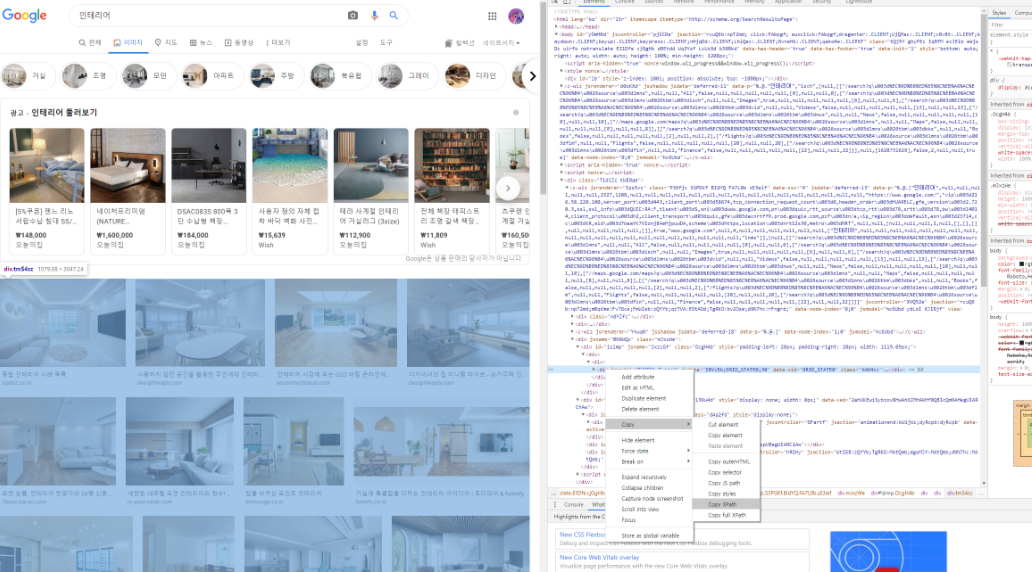Filter images by 거실 chip

28,76
